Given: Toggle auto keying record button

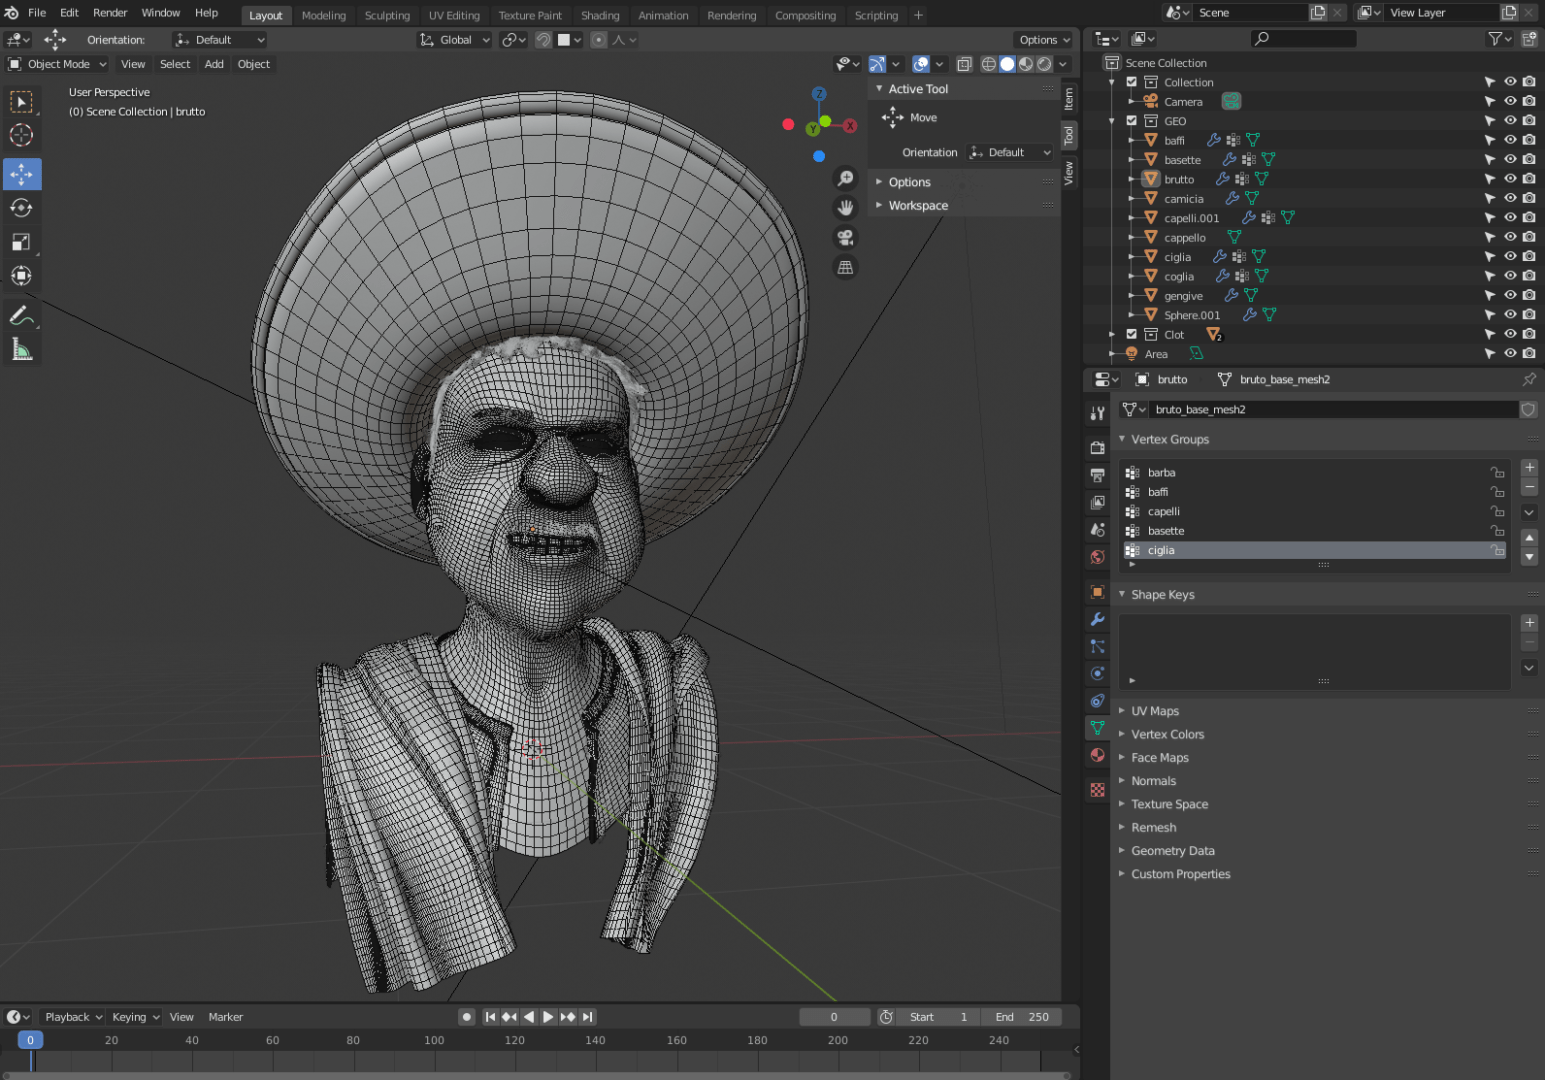Looking at the screenshot, I should 466,1017.
